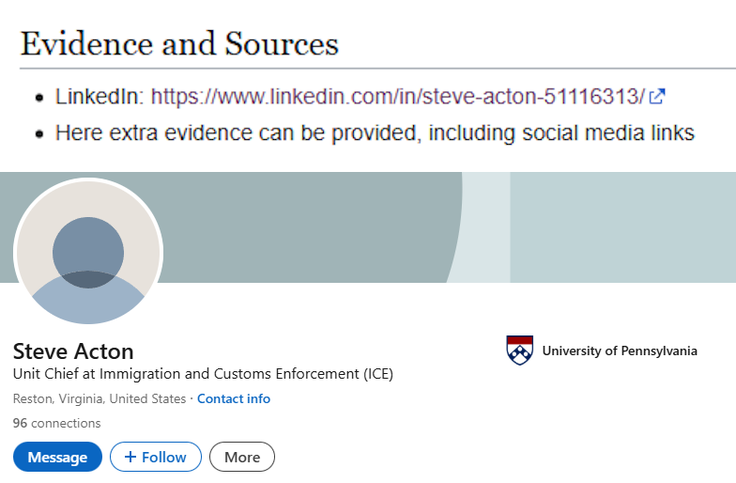Click the Unit Chief at ICE headline

203,375
